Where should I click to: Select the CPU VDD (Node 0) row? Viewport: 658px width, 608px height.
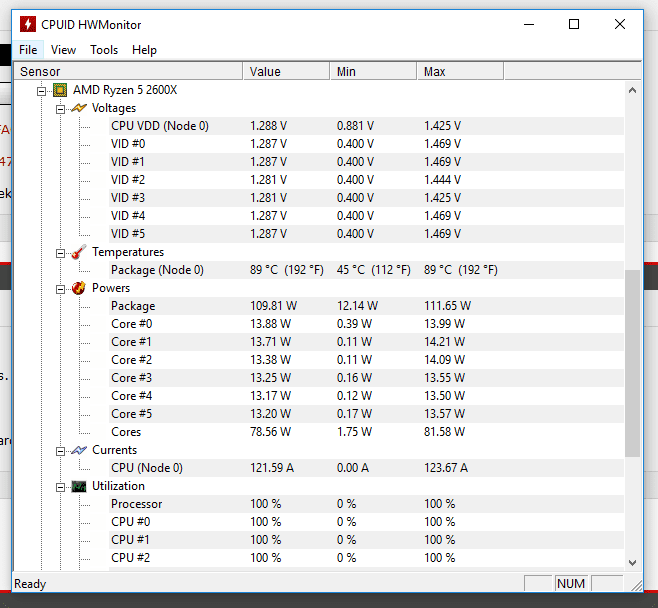coord(366,126)
